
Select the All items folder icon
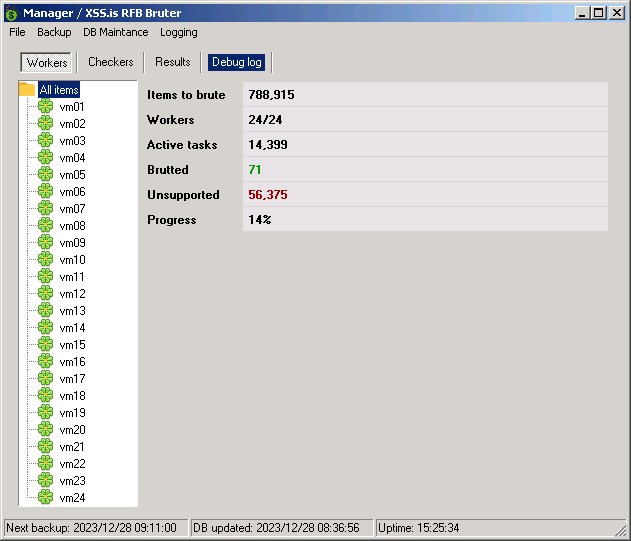(27, 89)
